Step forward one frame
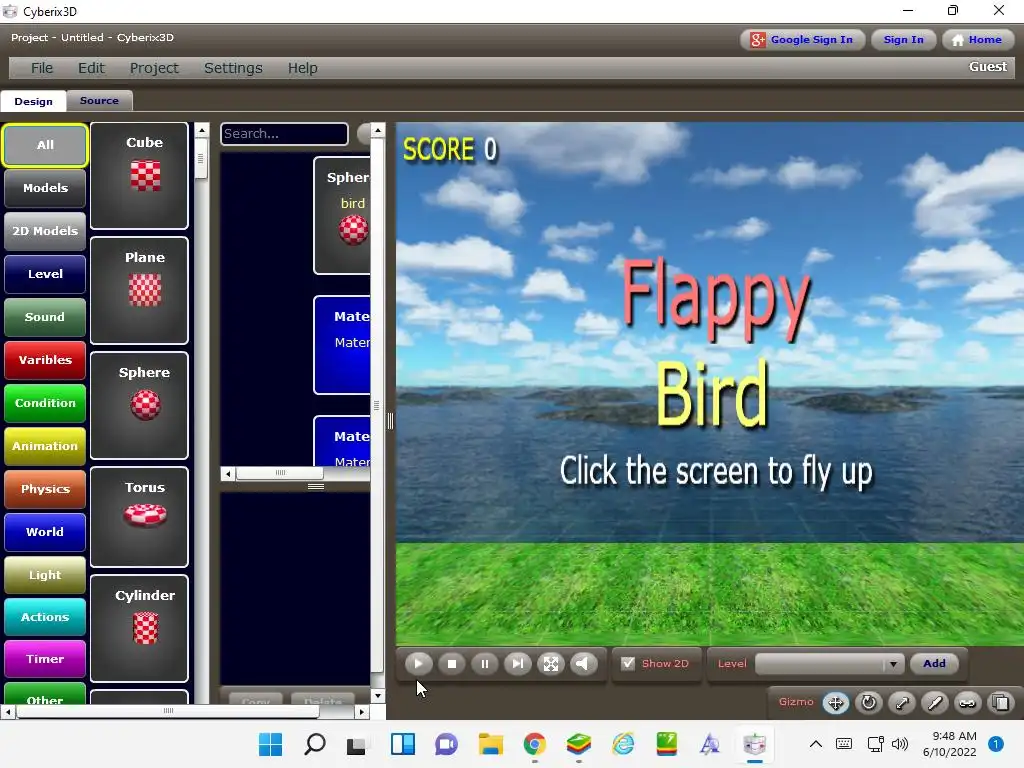 [518, 664]
